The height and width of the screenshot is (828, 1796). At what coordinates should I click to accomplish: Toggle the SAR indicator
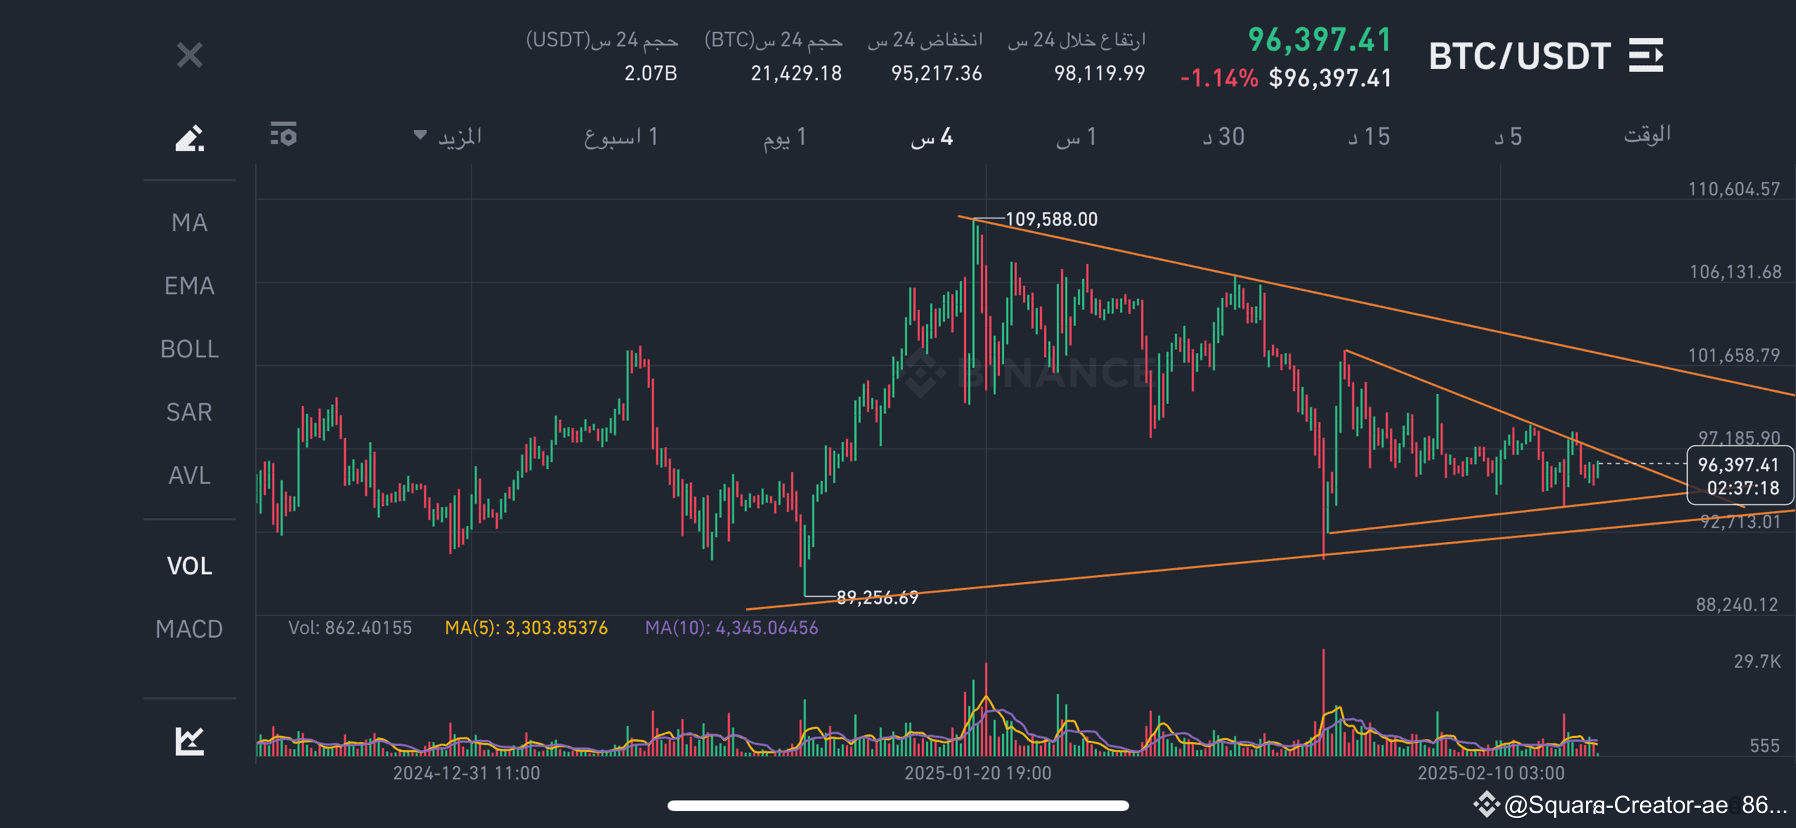point(190,412)
